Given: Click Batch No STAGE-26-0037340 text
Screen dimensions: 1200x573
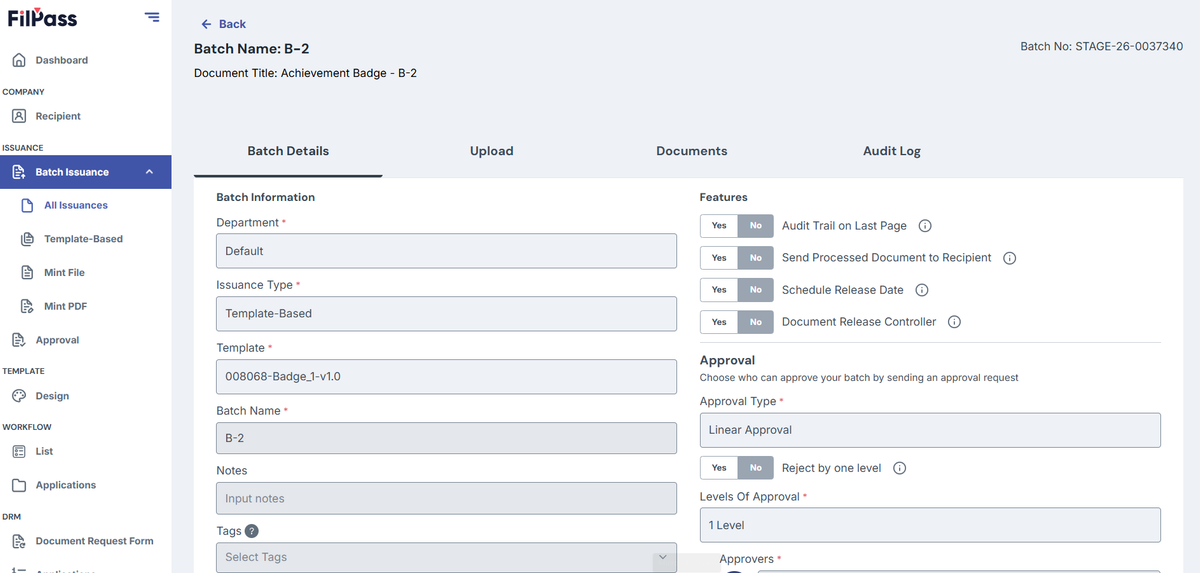Looking at the screenshot, I should [x=1102, y=47].
